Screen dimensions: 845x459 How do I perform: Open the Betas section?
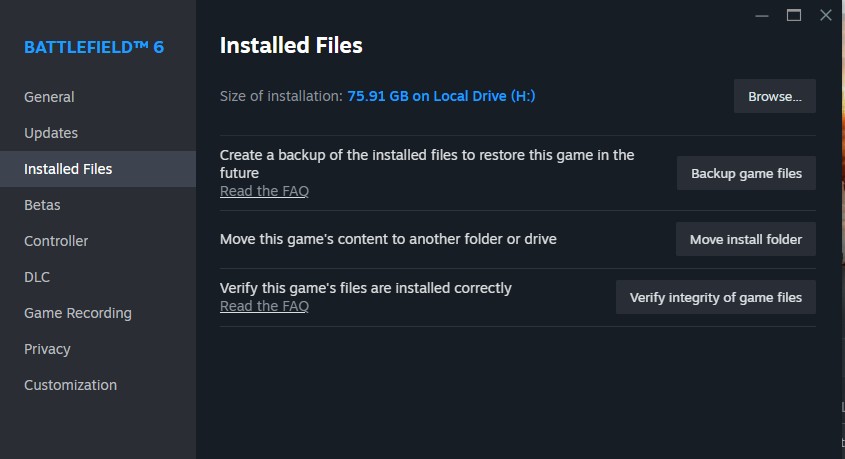click(42, 205)
